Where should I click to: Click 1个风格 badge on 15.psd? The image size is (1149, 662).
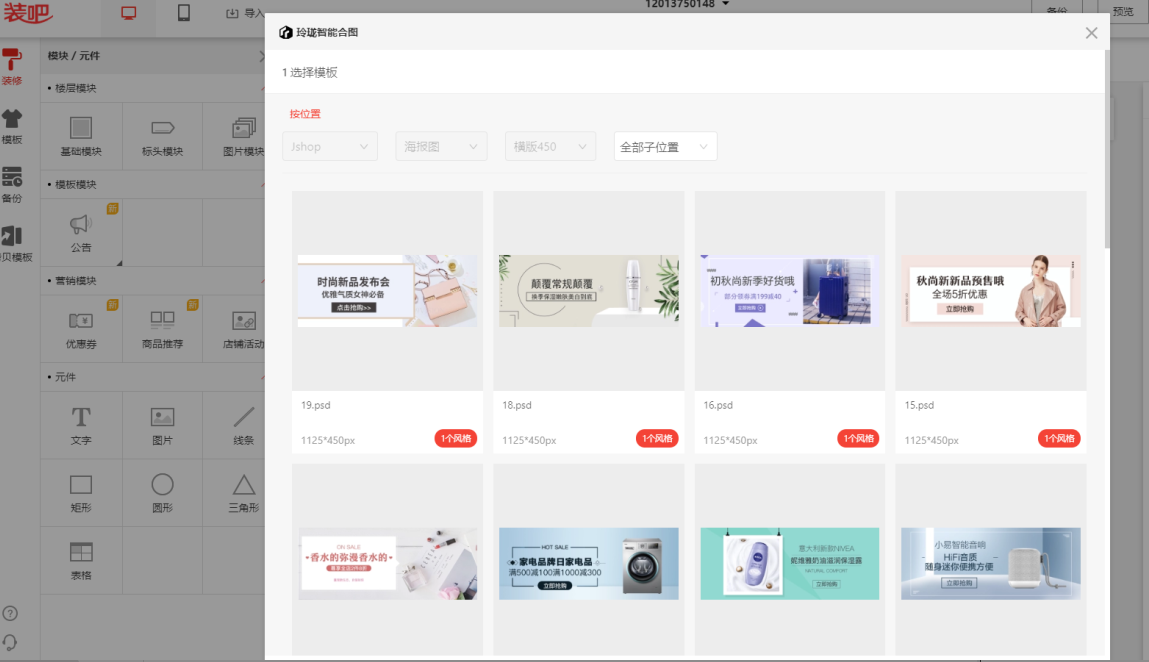(1060, 438)
